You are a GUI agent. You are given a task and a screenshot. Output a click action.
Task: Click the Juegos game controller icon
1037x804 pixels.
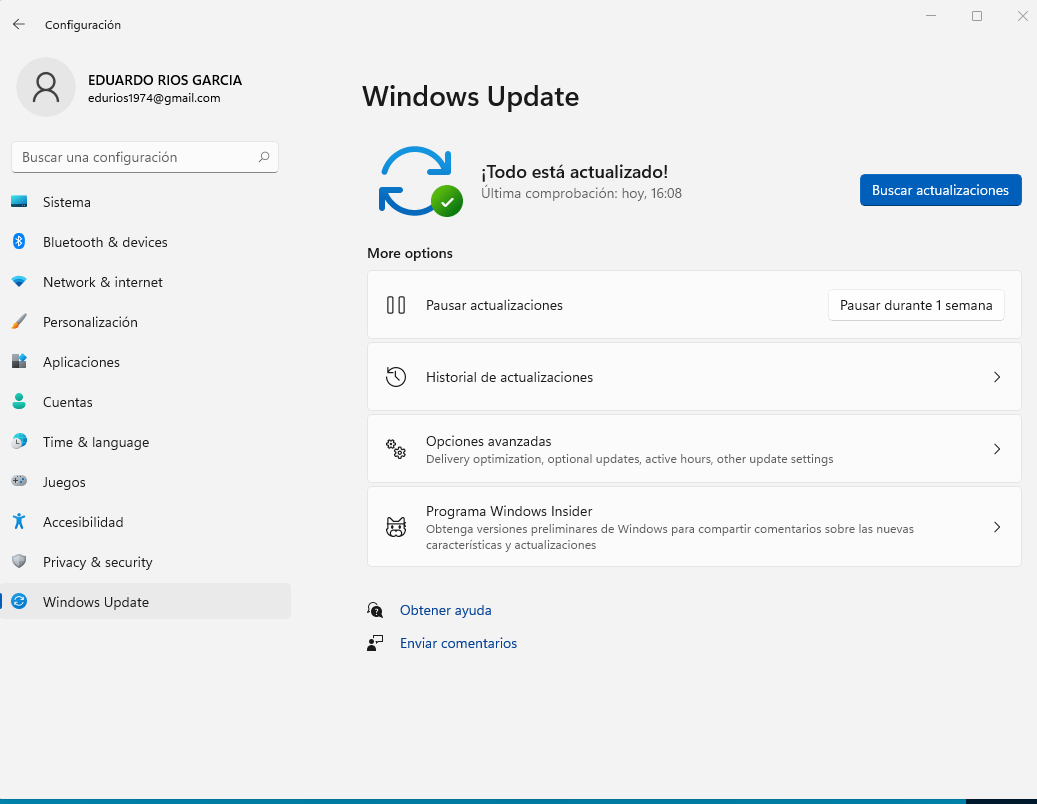click(19, 482)
